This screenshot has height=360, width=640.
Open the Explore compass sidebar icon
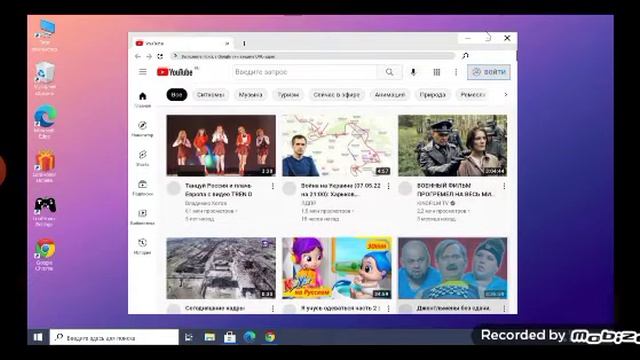point(142,129)
